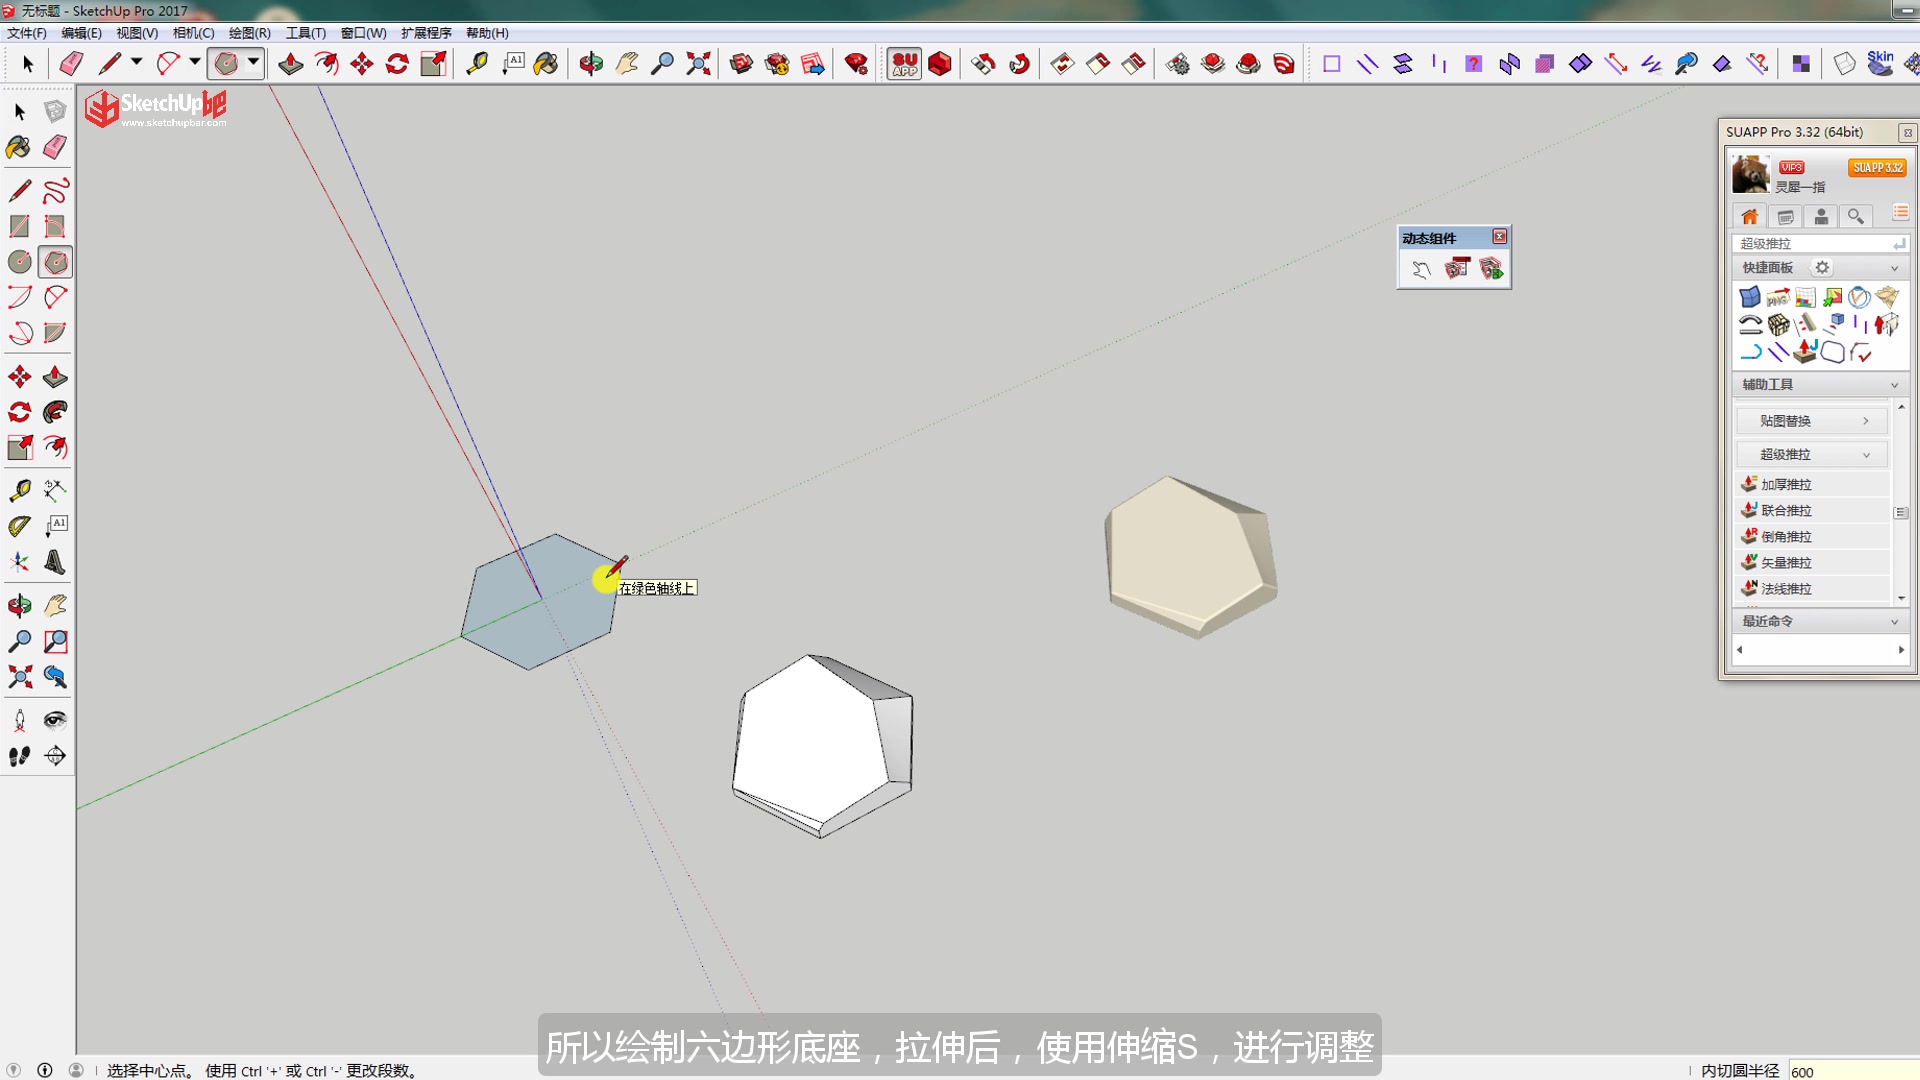Open the 相机(C) menu
This screenshot has height=1080, width=1920.
(193, 33)
